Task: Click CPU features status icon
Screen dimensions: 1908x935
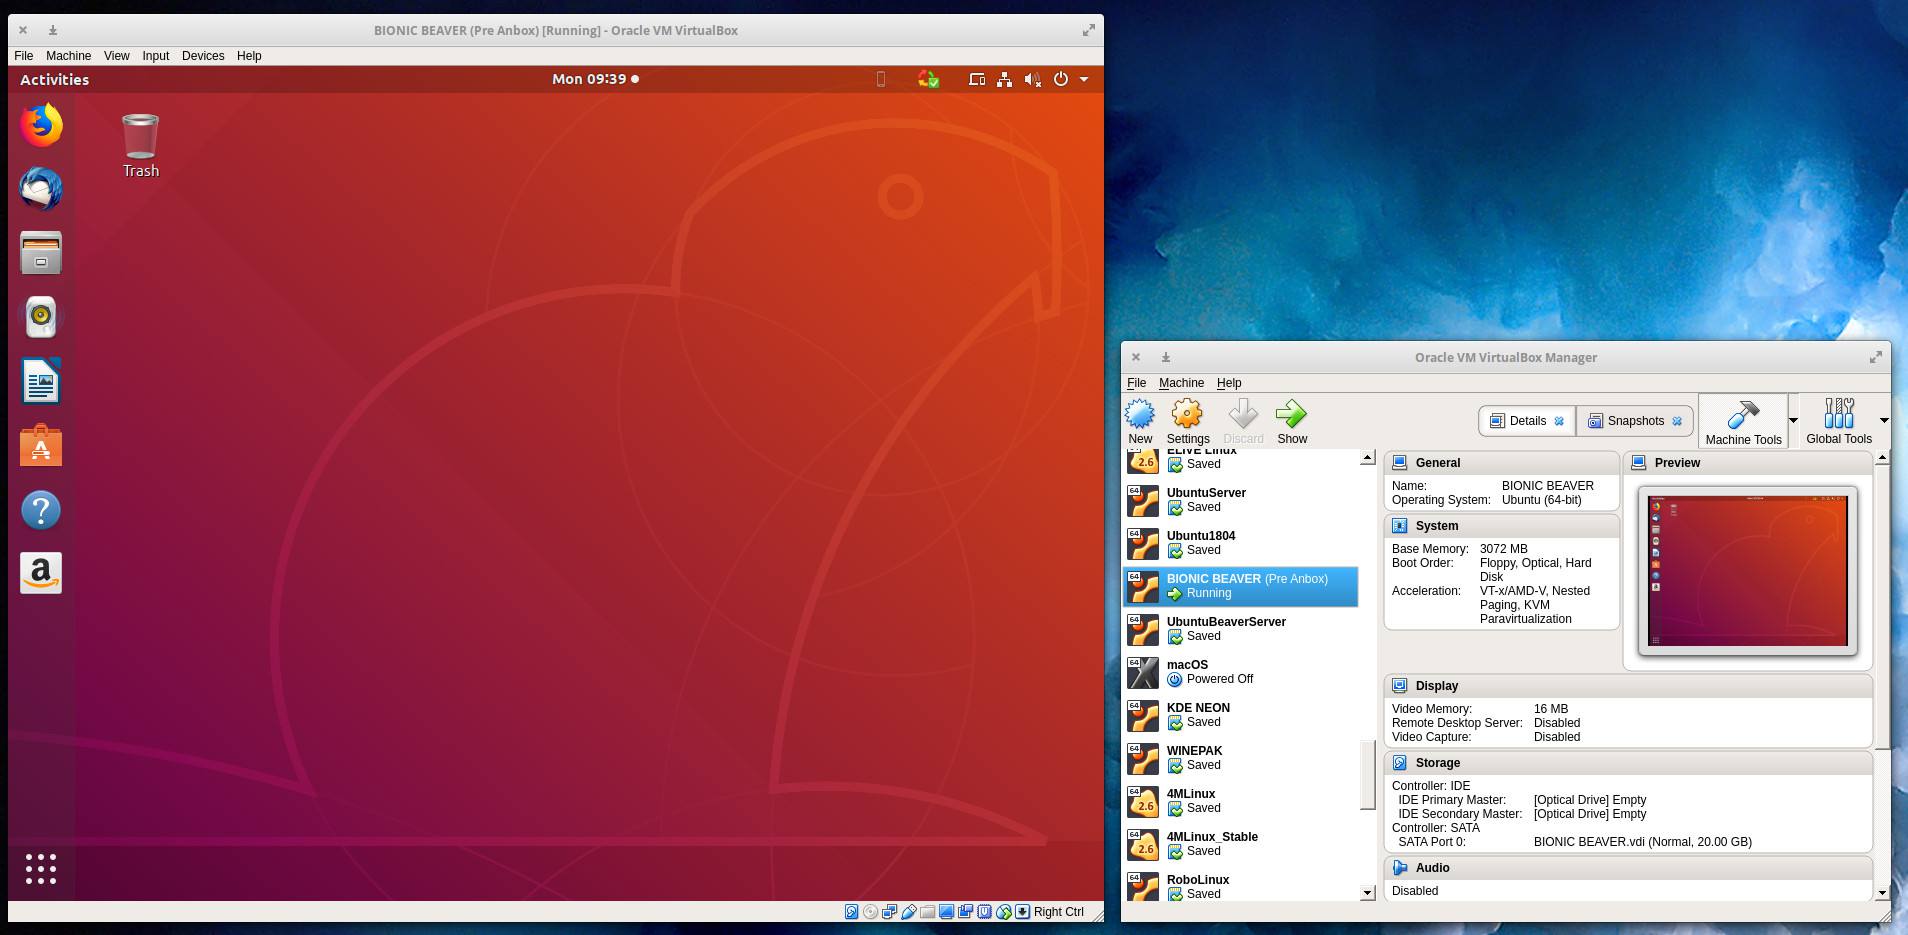Action: coord(984,911)
